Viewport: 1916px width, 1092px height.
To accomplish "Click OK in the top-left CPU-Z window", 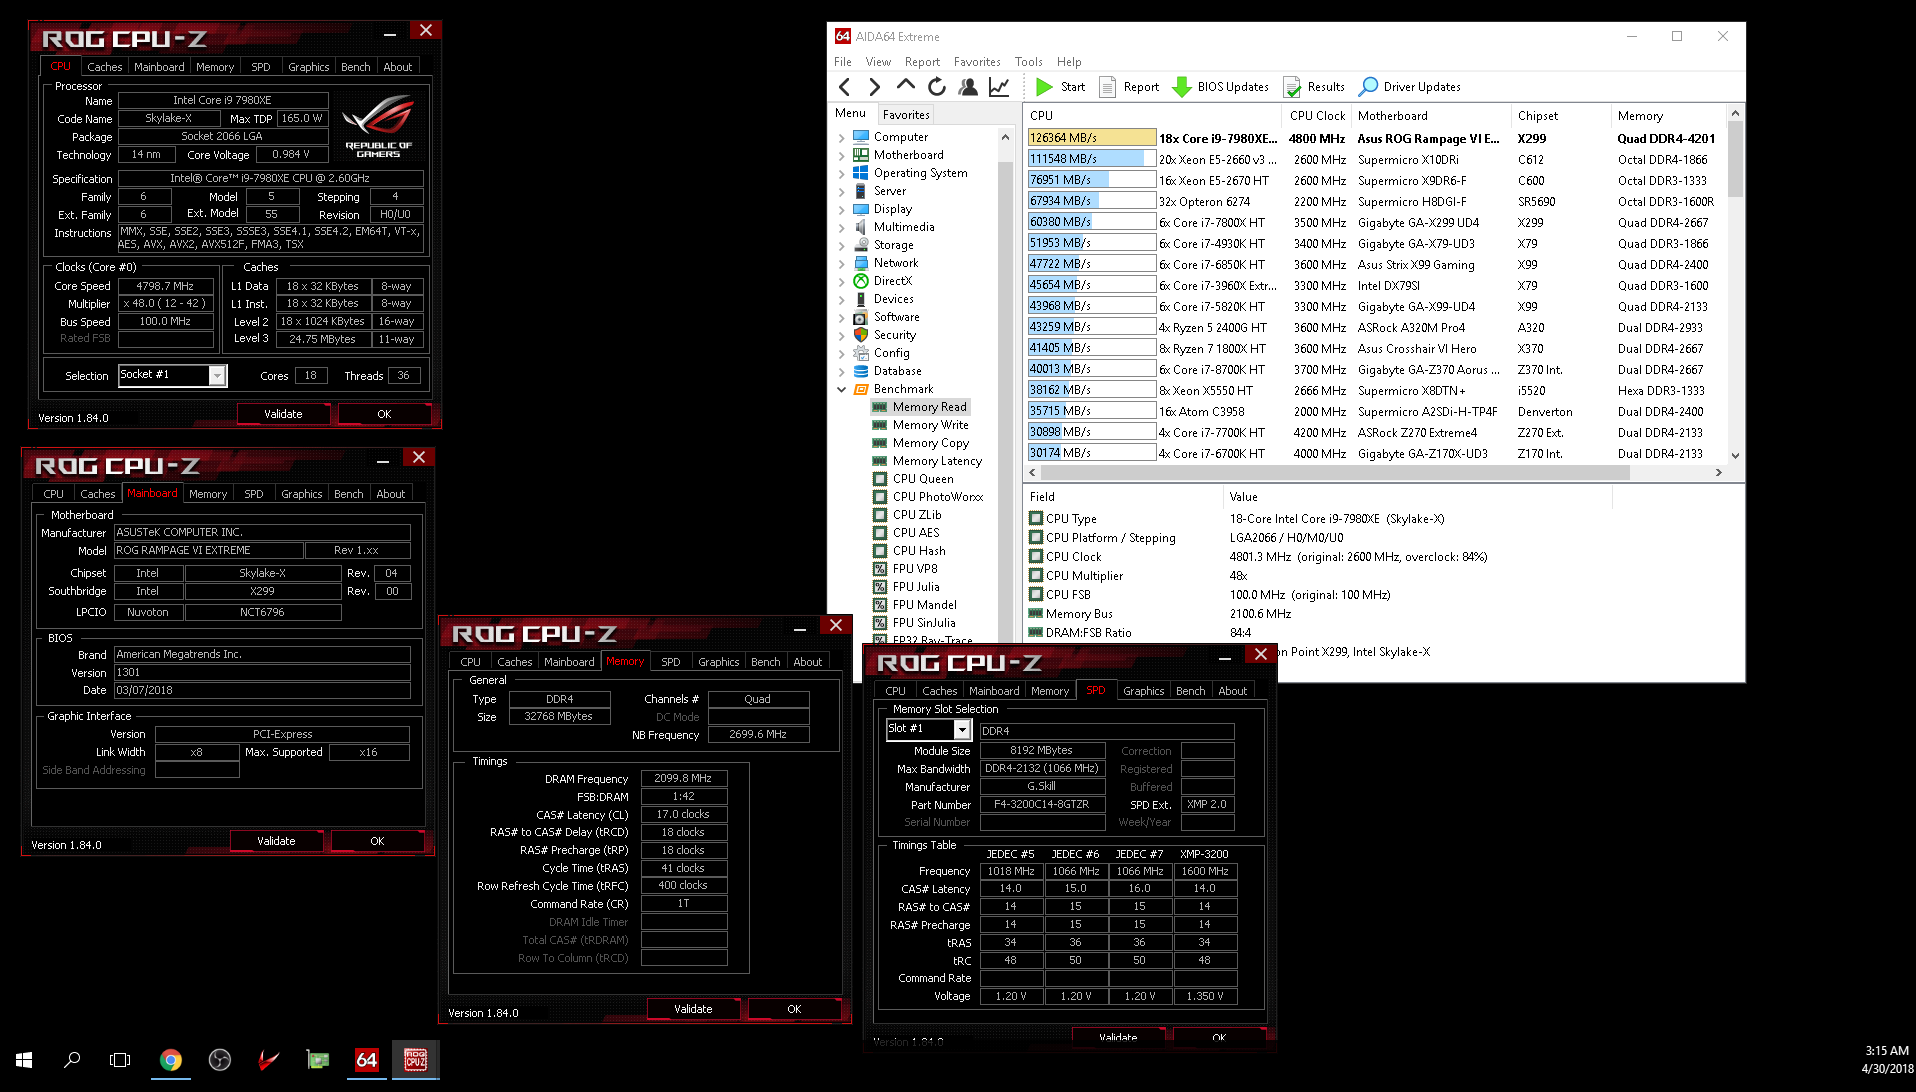I will tap(384, 414).
